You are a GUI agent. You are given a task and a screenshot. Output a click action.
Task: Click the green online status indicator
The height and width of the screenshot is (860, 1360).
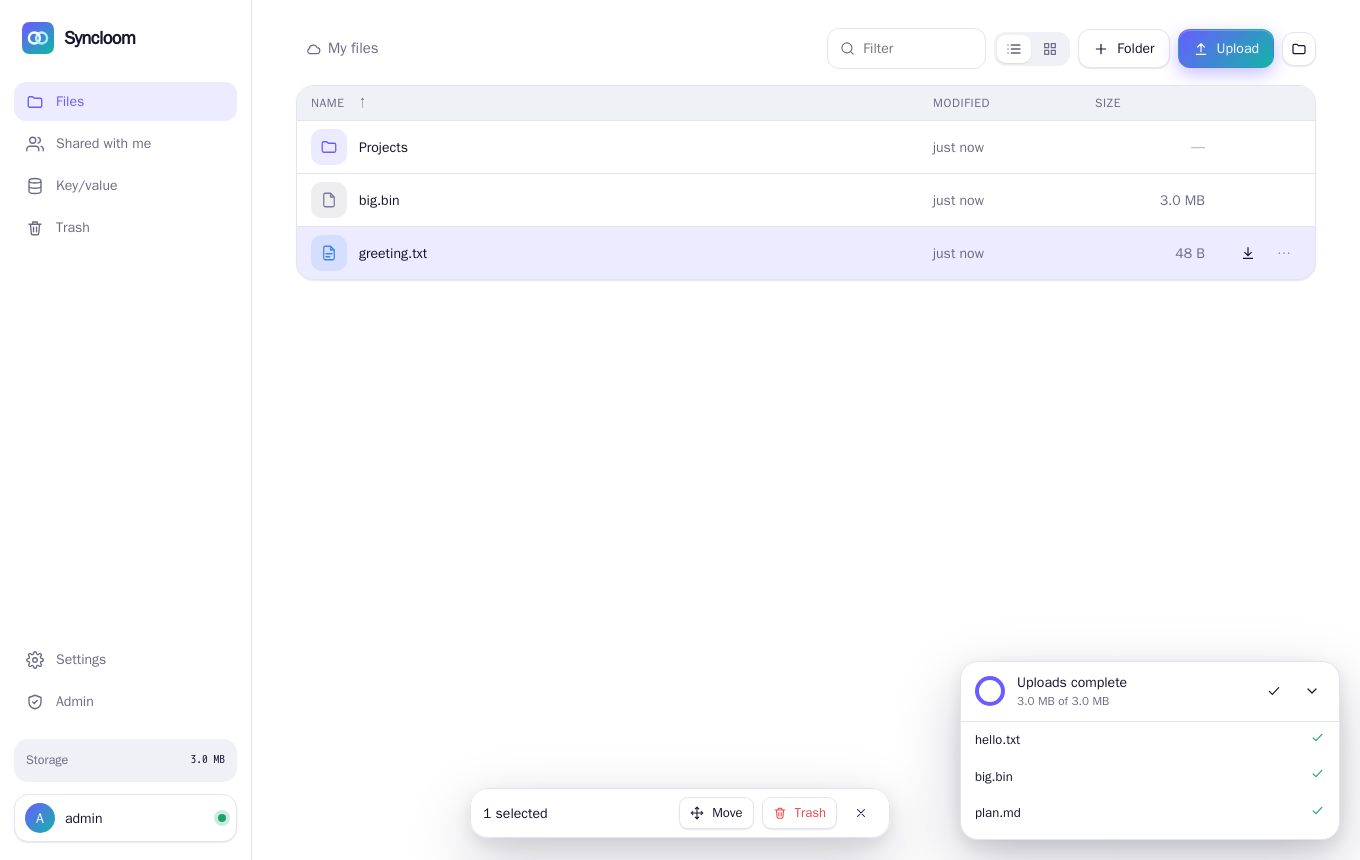coord(222,818)
